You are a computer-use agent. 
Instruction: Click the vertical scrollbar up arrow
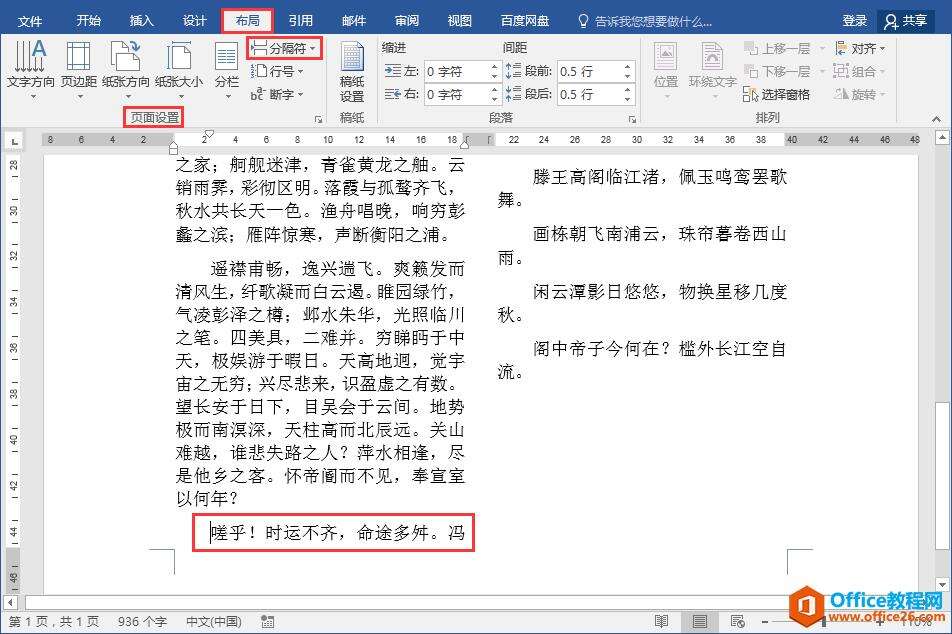click(942, 138)
